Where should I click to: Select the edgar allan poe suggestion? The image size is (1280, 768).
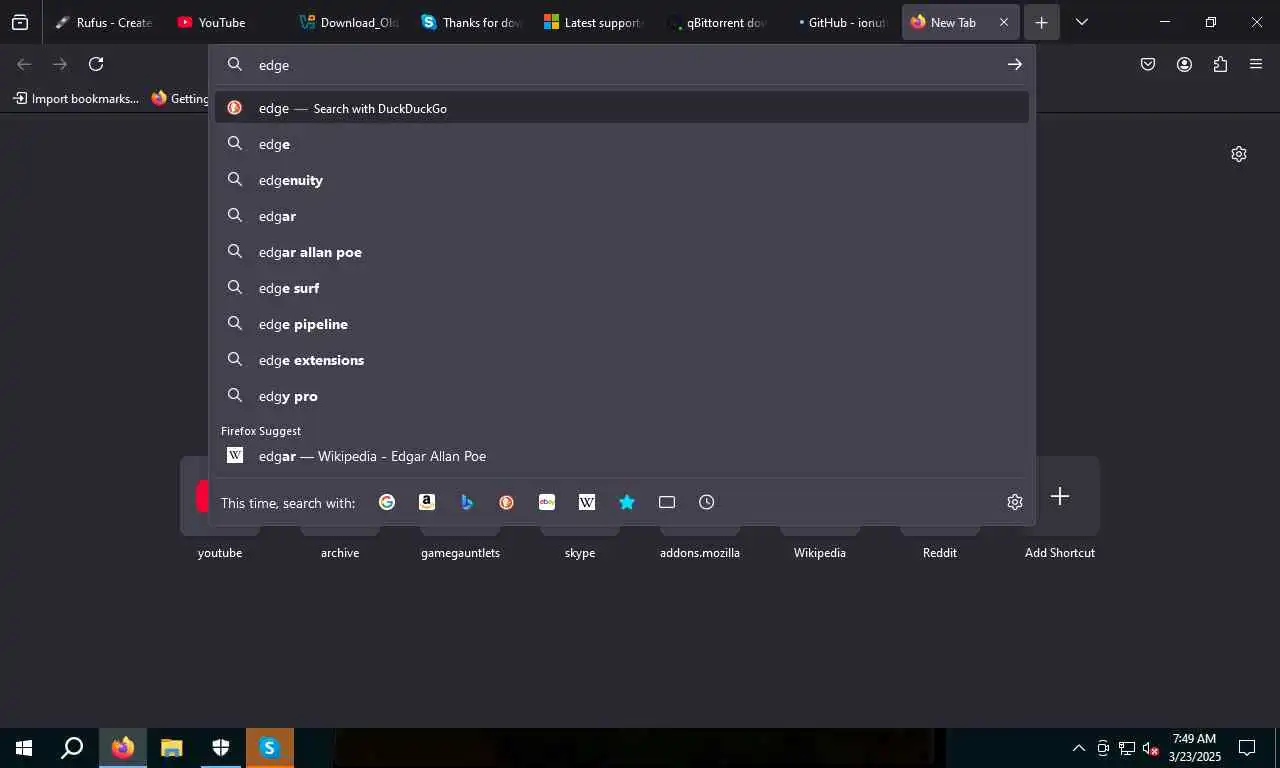(x=622, y=252)
